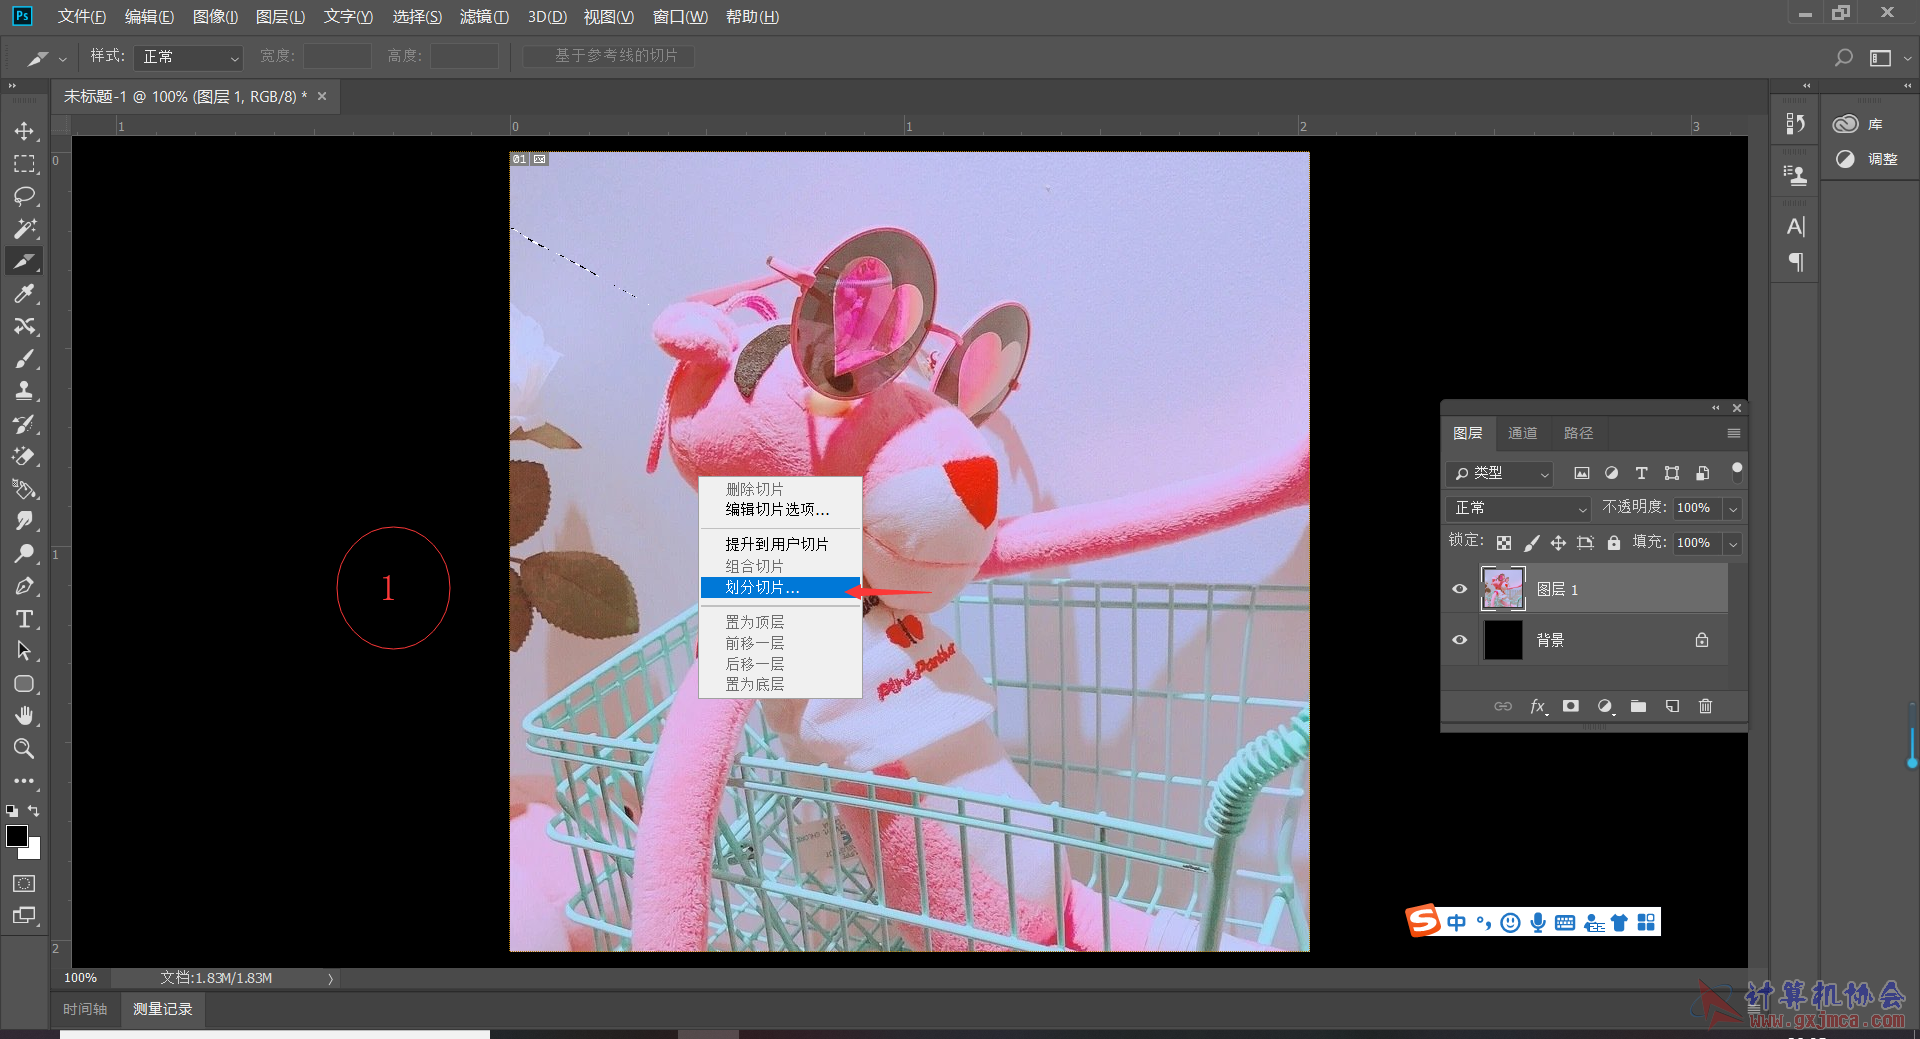This screenshot has height=1039, width=1920.
Task: Select the Rectangular Marquee tool
Action: [x=24, y=164]
